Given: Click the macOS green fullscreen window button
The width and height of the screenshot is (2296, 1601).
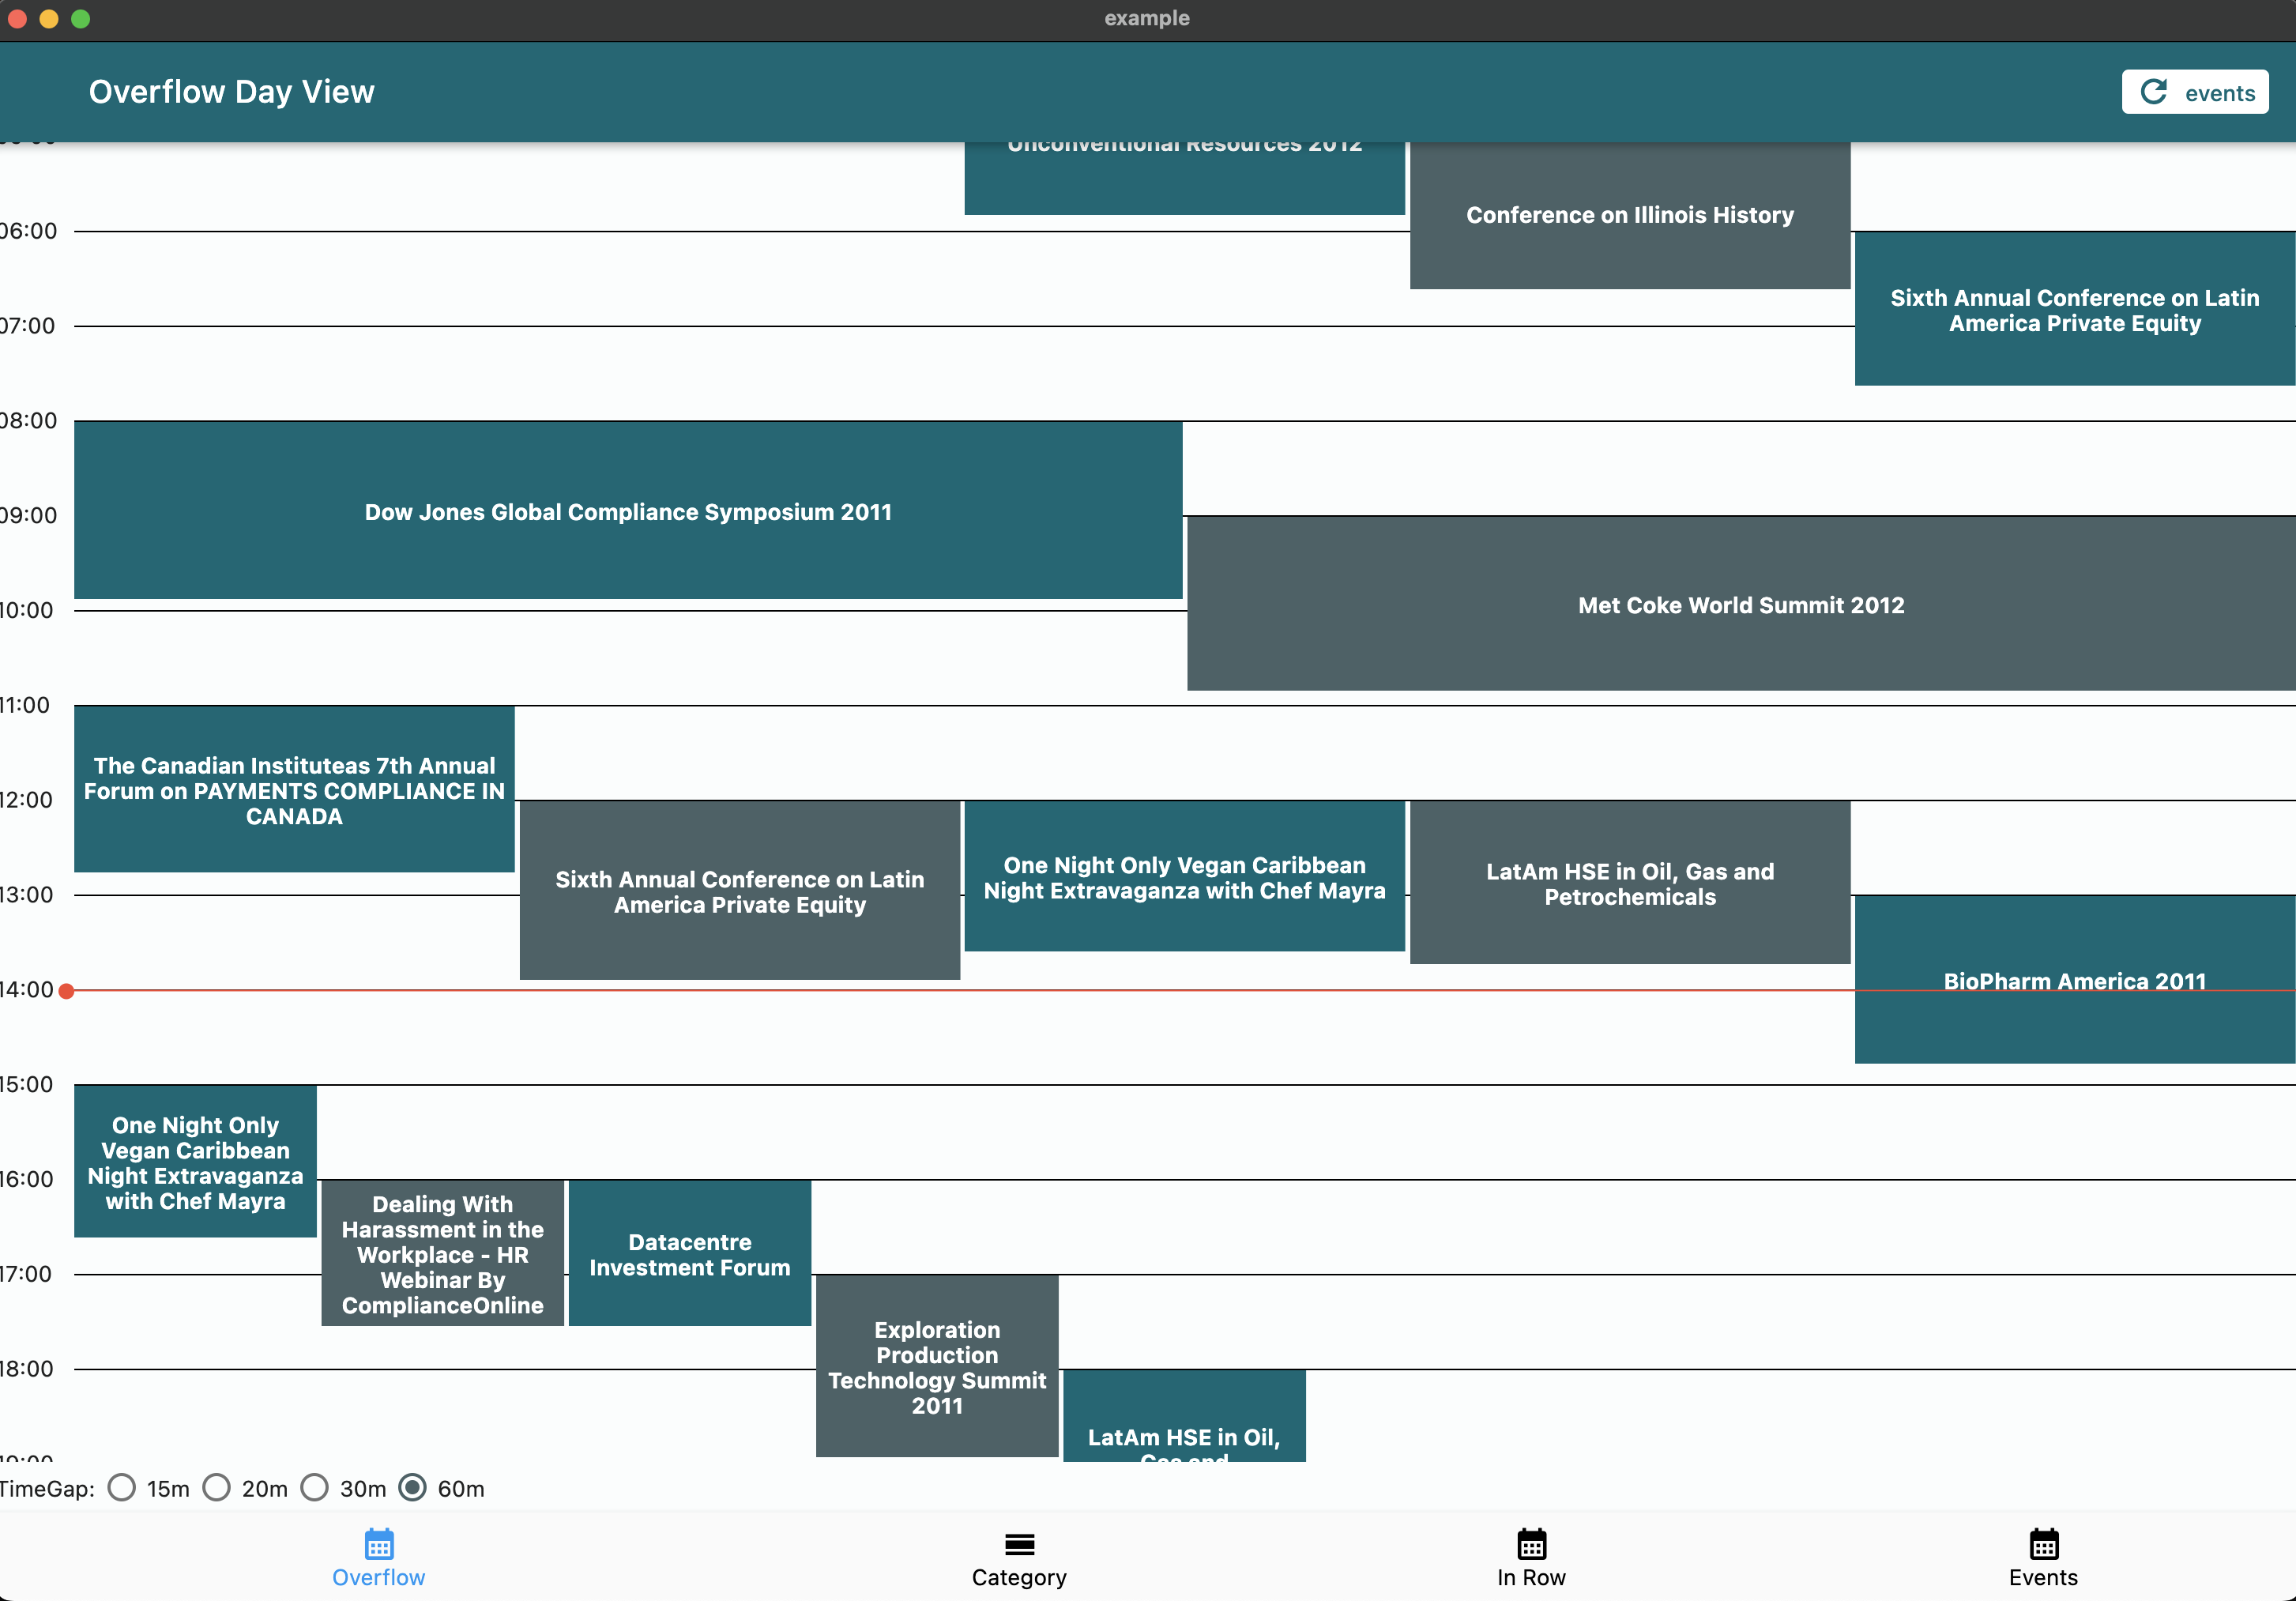Looking at the screenshot, I should [x=81, y=19].
